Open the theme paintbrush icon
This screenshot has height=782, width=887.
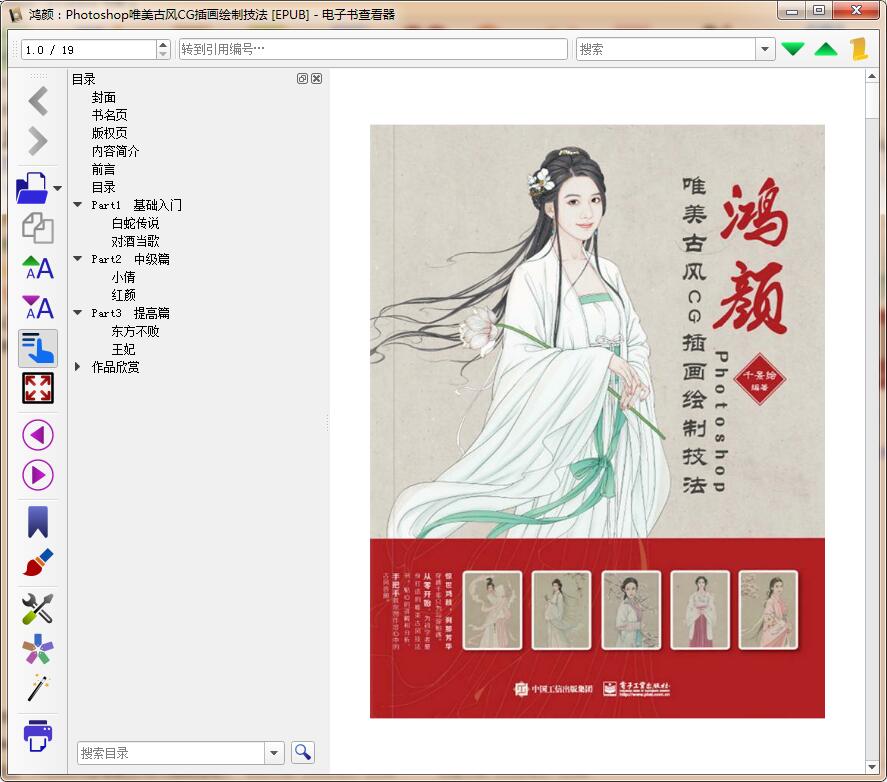click(38, 562)
